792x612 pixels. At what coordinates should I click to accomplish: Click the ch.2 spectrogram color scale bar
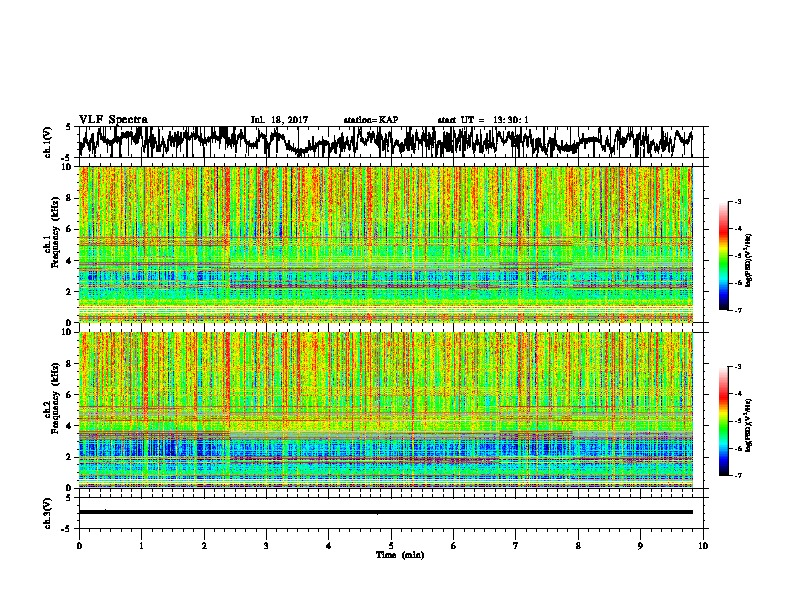[x=723, y=421]
